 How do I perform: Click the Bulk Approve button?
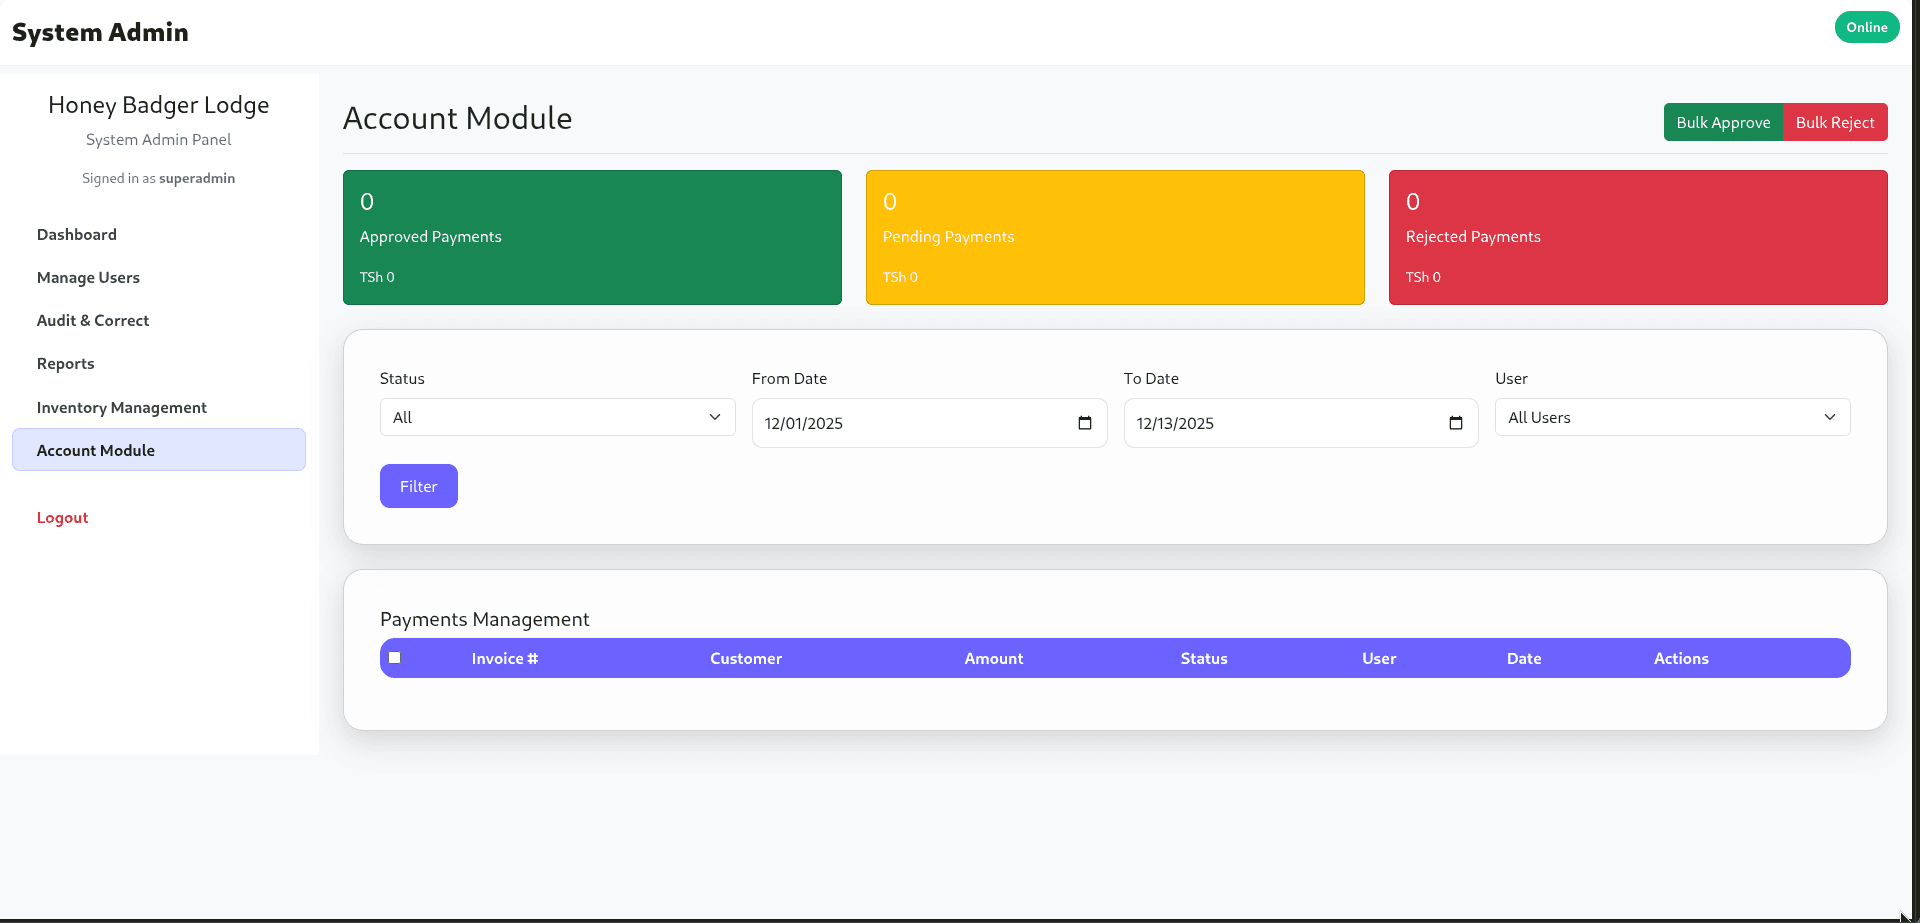tap(1722, 122)
